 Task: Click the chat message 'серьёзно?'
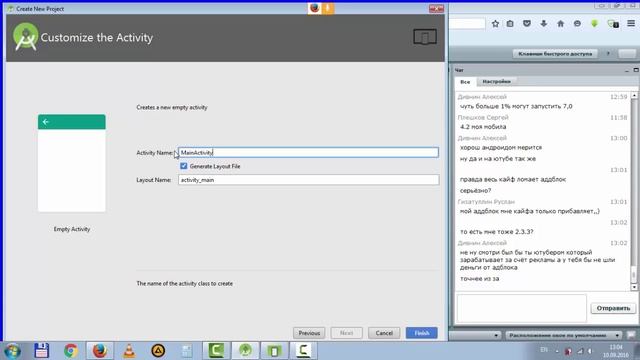476,191
